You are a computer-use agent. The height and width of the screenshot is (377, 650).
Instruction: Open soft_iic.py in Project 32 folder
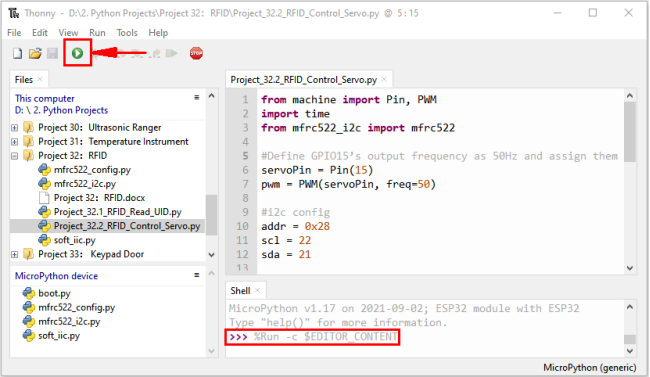pos(75,240)
